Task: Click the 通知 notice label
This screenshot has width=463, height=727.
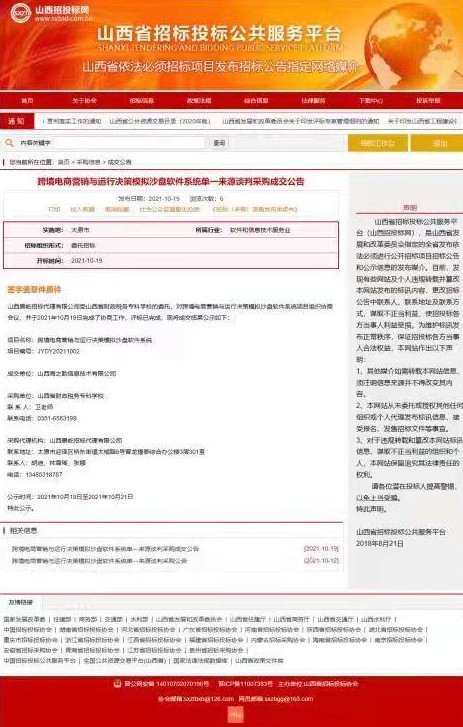Action: (17, 121)
